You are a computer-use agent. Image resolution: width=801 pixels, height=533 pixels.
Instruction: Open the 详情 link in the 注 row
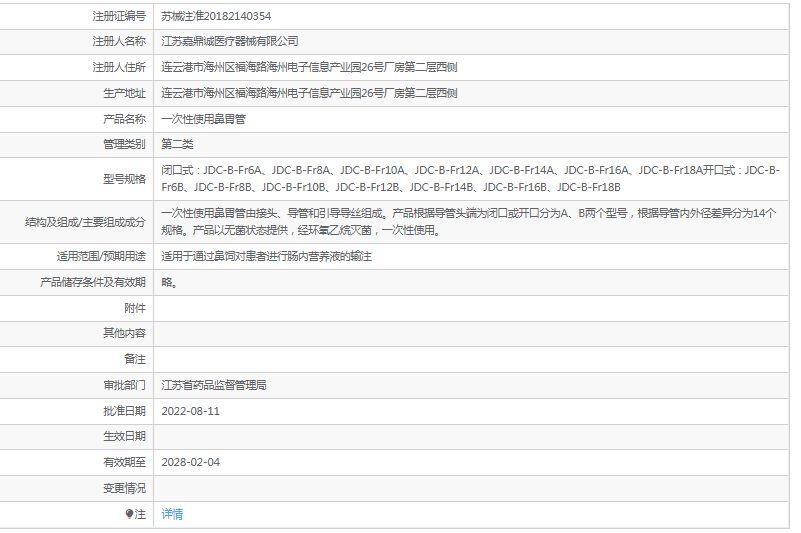click(172, 514)
